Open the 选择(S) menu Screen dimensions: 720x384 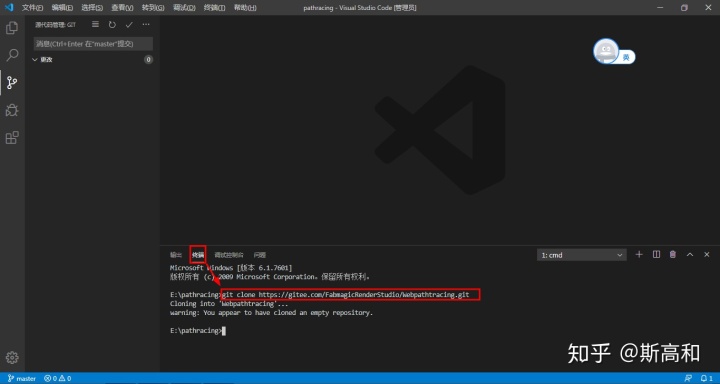pos(92,8)
